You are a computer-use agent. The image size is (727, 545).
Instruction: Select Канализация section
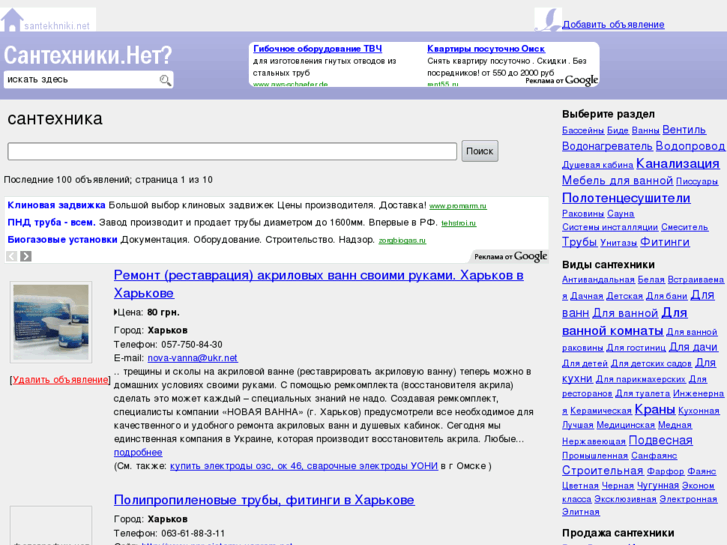click(678, 164)
